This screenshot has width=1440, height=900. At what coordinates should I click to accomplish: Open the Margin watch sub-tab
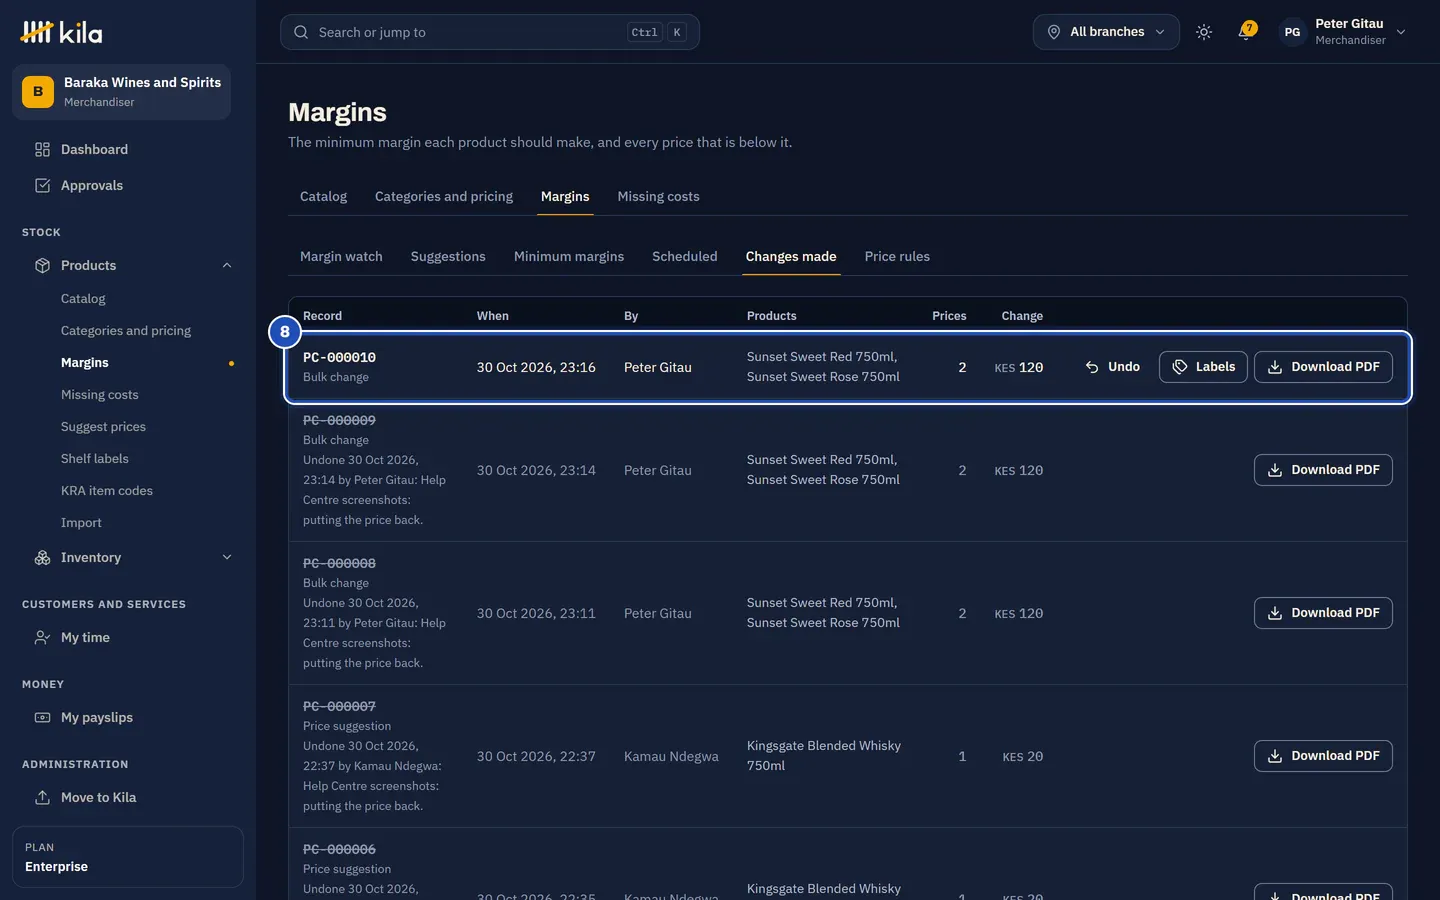pyautogui.click(x=341, y=257)
